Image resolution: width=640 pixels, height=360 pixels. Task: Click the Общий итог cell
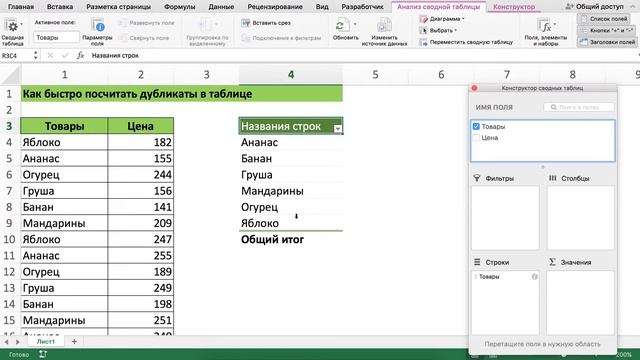(x=291, y=240)
